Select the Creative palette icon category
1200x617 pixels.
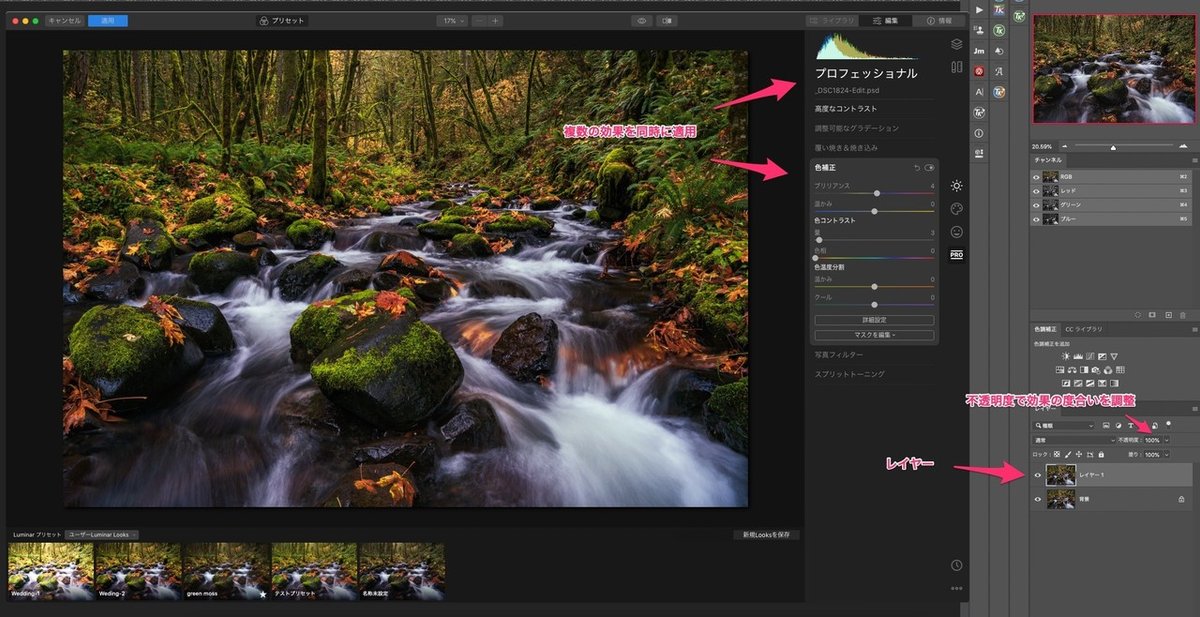coord(956,209)
